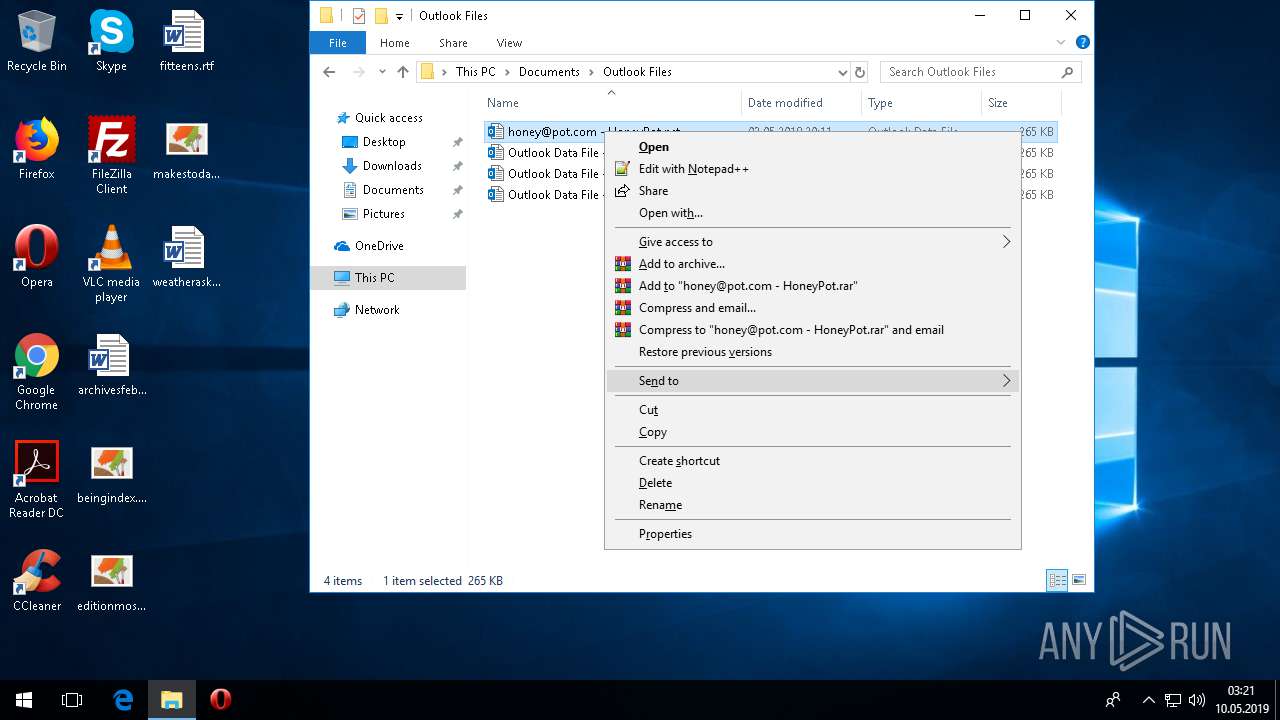
Task: Sort files by Name column header
Action: click(x=612, y=103)
